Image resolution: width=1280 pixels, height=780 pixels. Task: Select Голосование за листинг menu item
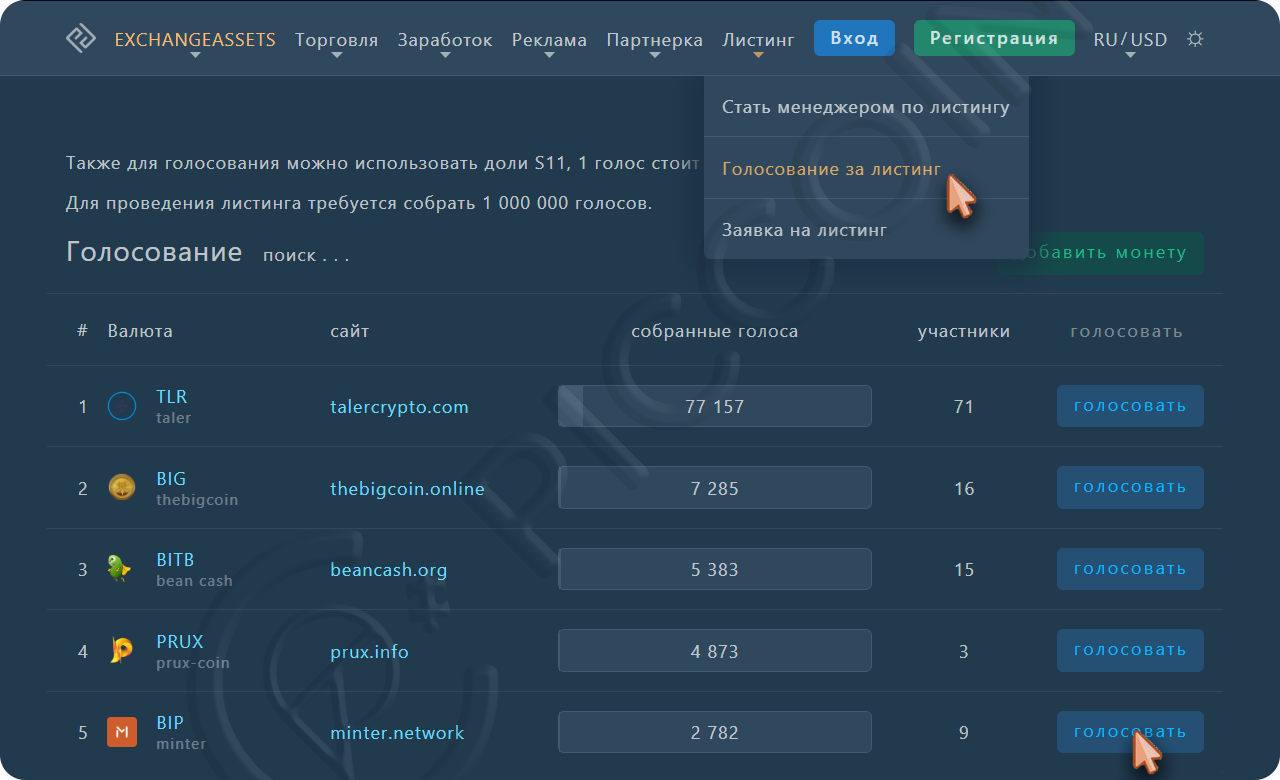866,169
